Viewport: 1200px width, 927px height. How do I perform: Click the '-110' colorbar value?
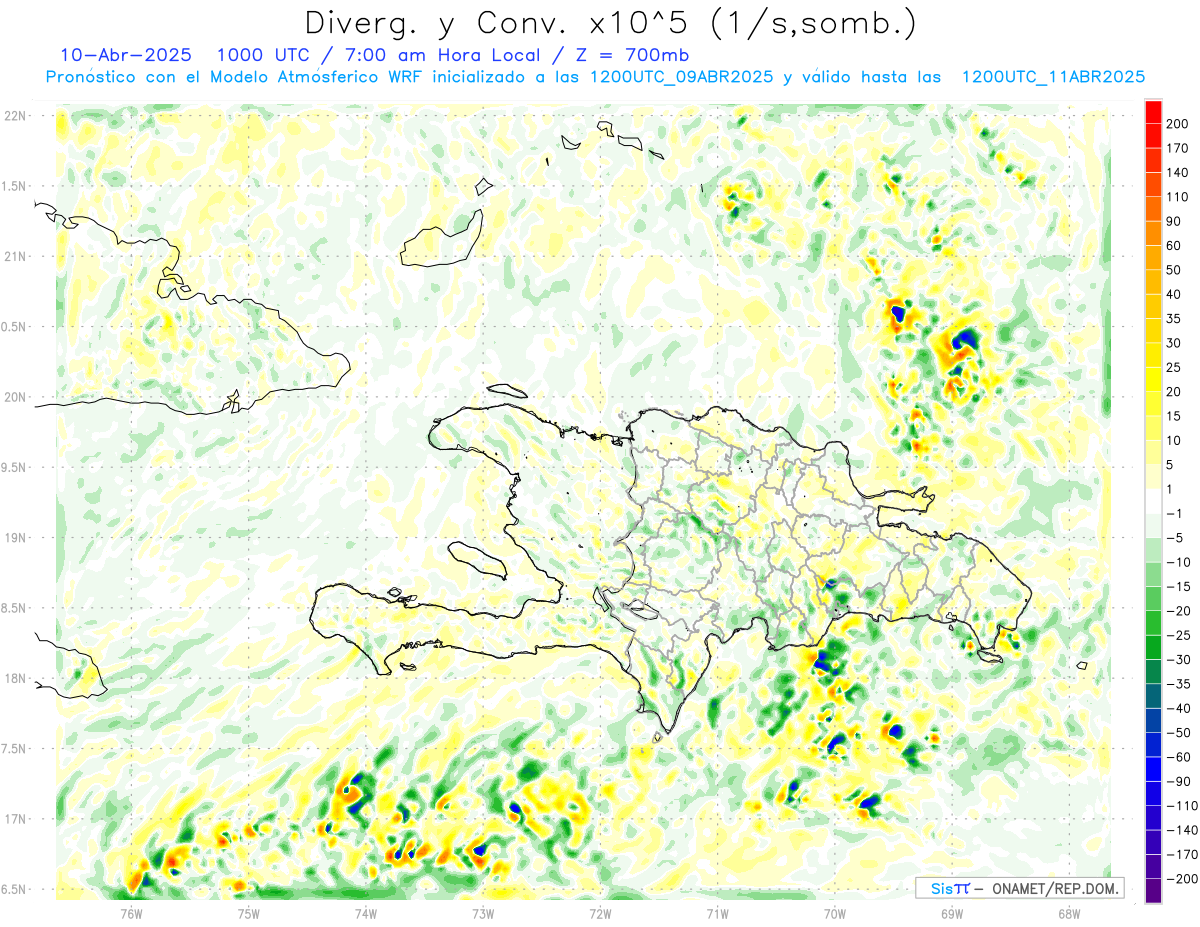(1181, 806)
